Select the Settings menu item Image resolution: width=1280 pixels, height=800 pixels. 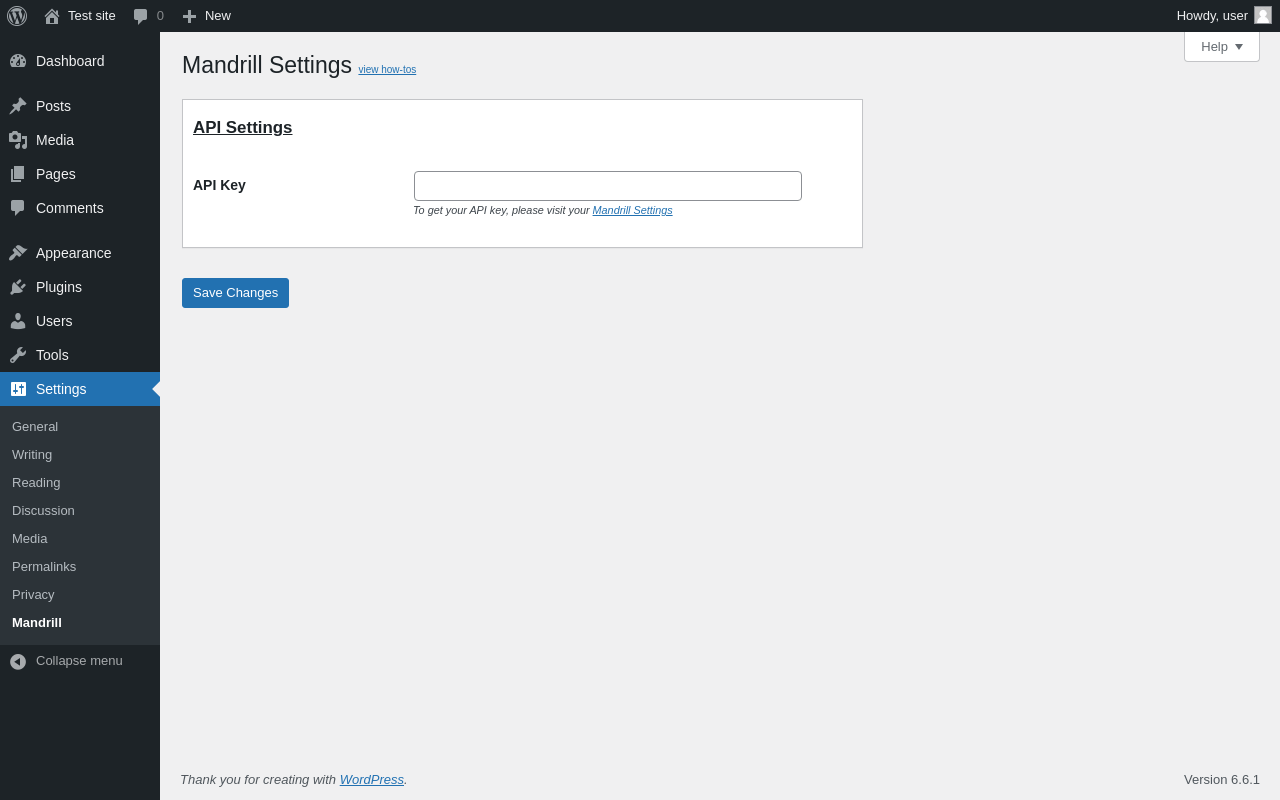click(x=80, y=389)
